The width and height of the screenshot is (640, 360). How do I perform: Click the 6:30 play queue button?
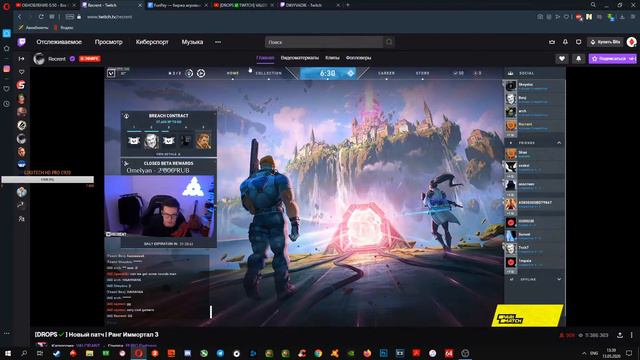328,73
